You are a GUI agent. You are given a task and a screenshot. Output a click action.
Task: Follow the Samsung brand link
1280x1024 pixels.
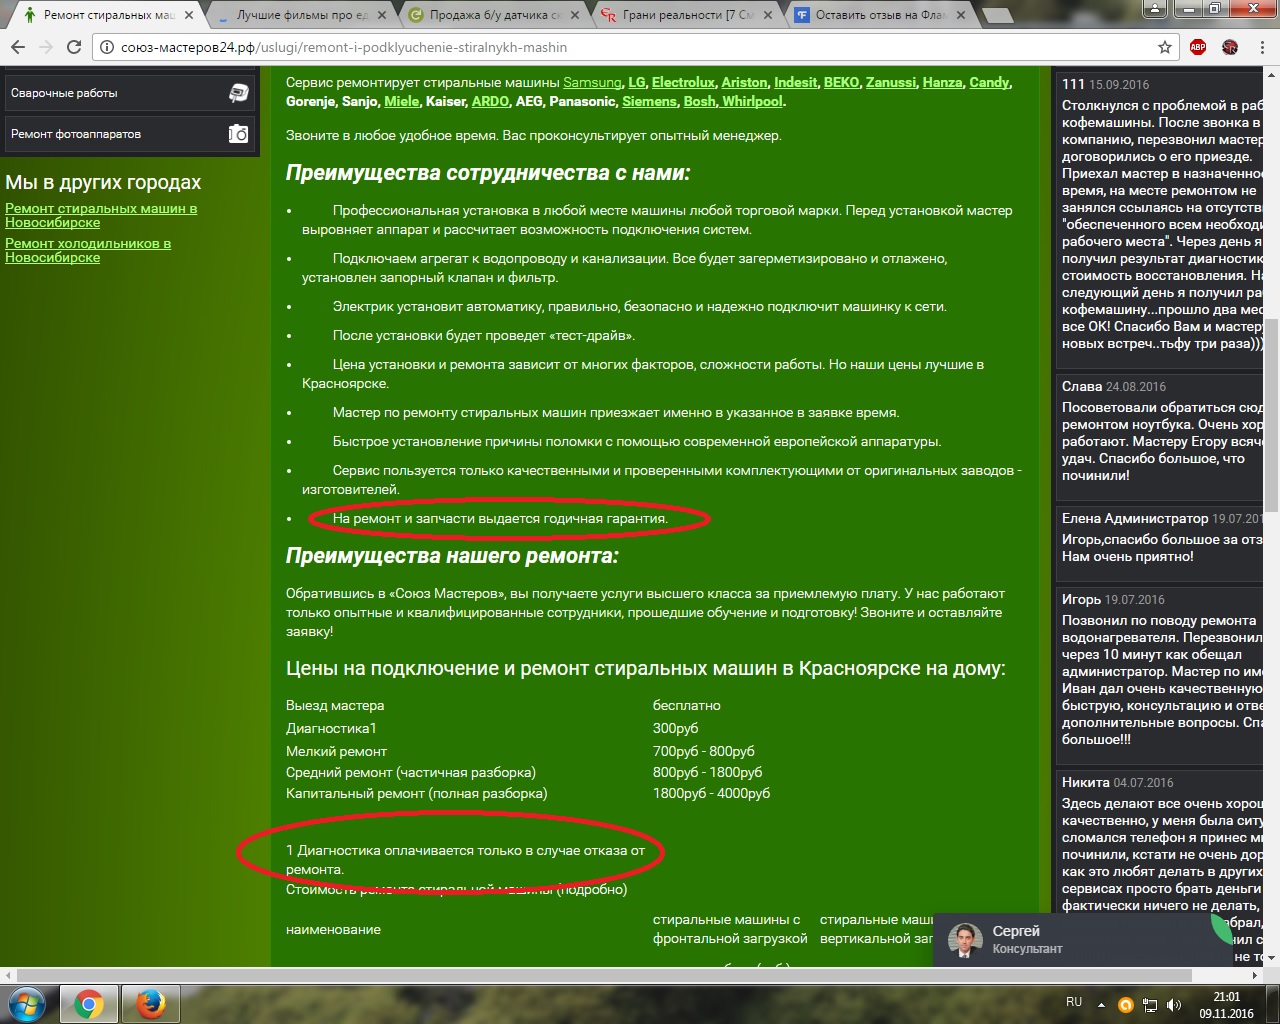(x=592, y=82)
